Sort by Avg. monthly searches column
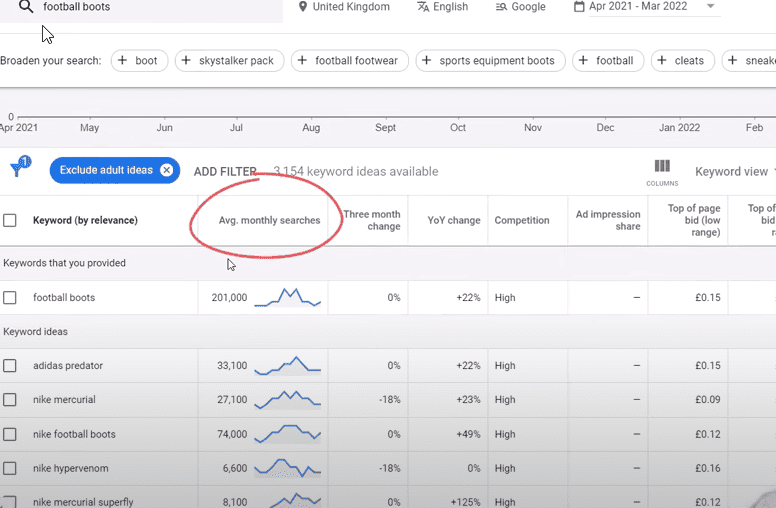This screenshot has width=776, height=508. click(269, 220)
